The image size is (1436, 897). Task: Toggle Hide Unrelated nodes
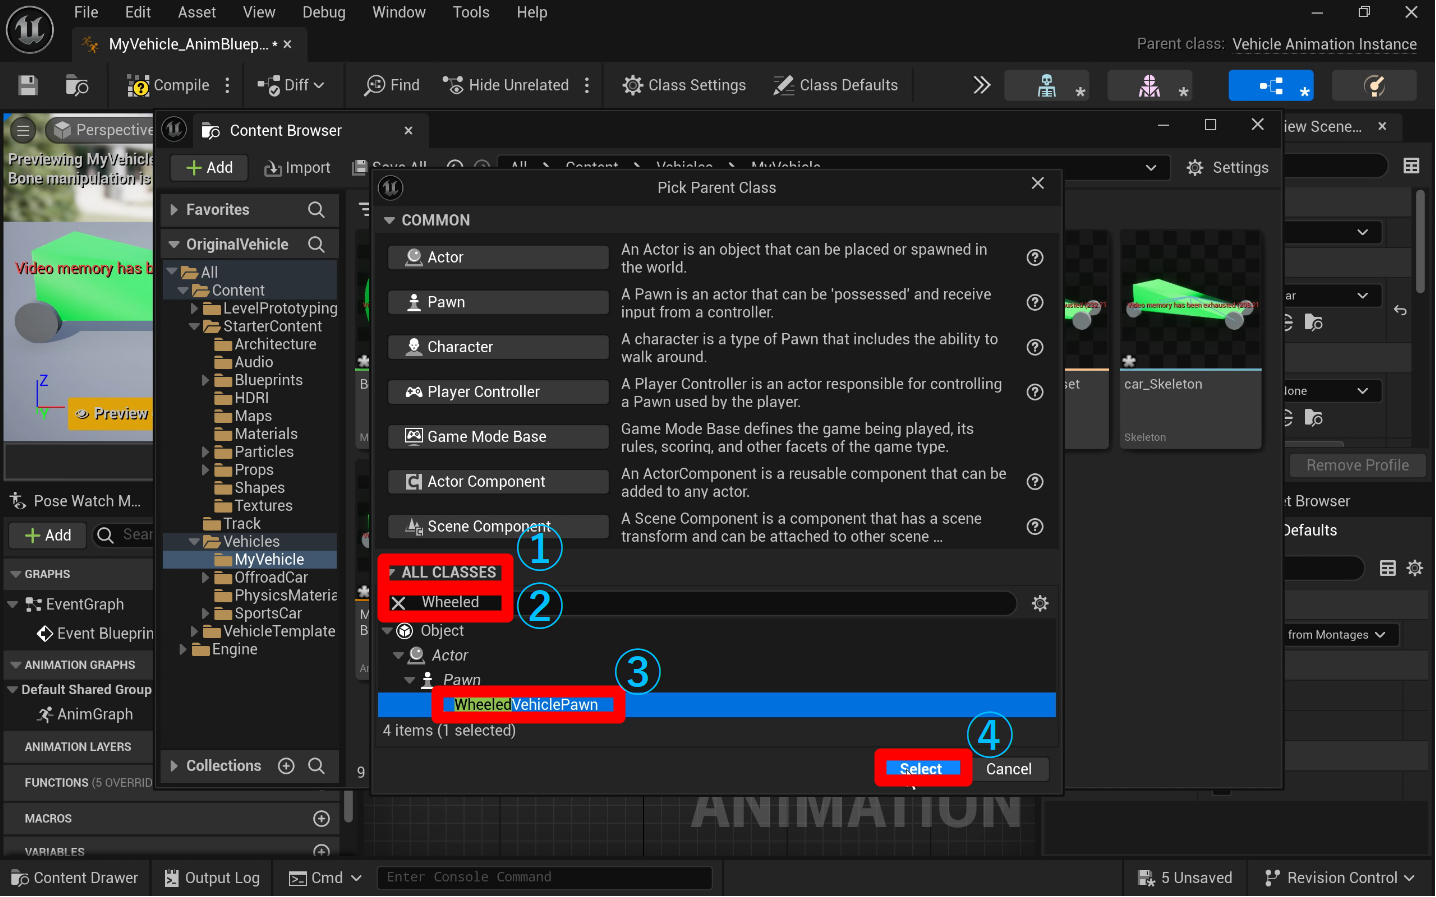click(x=506, y=86)
